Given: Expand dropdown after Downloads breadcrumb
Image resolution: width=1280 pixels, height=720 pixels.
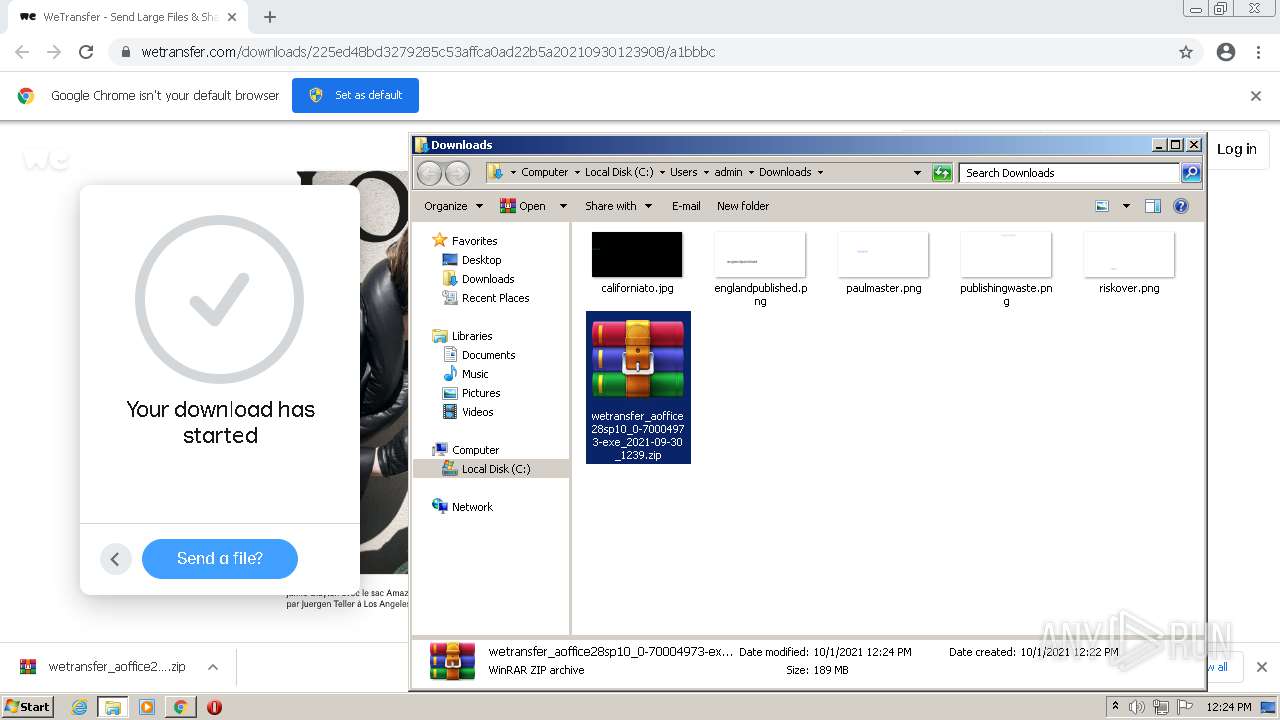Looking at the screenshot, I should 821,173.
